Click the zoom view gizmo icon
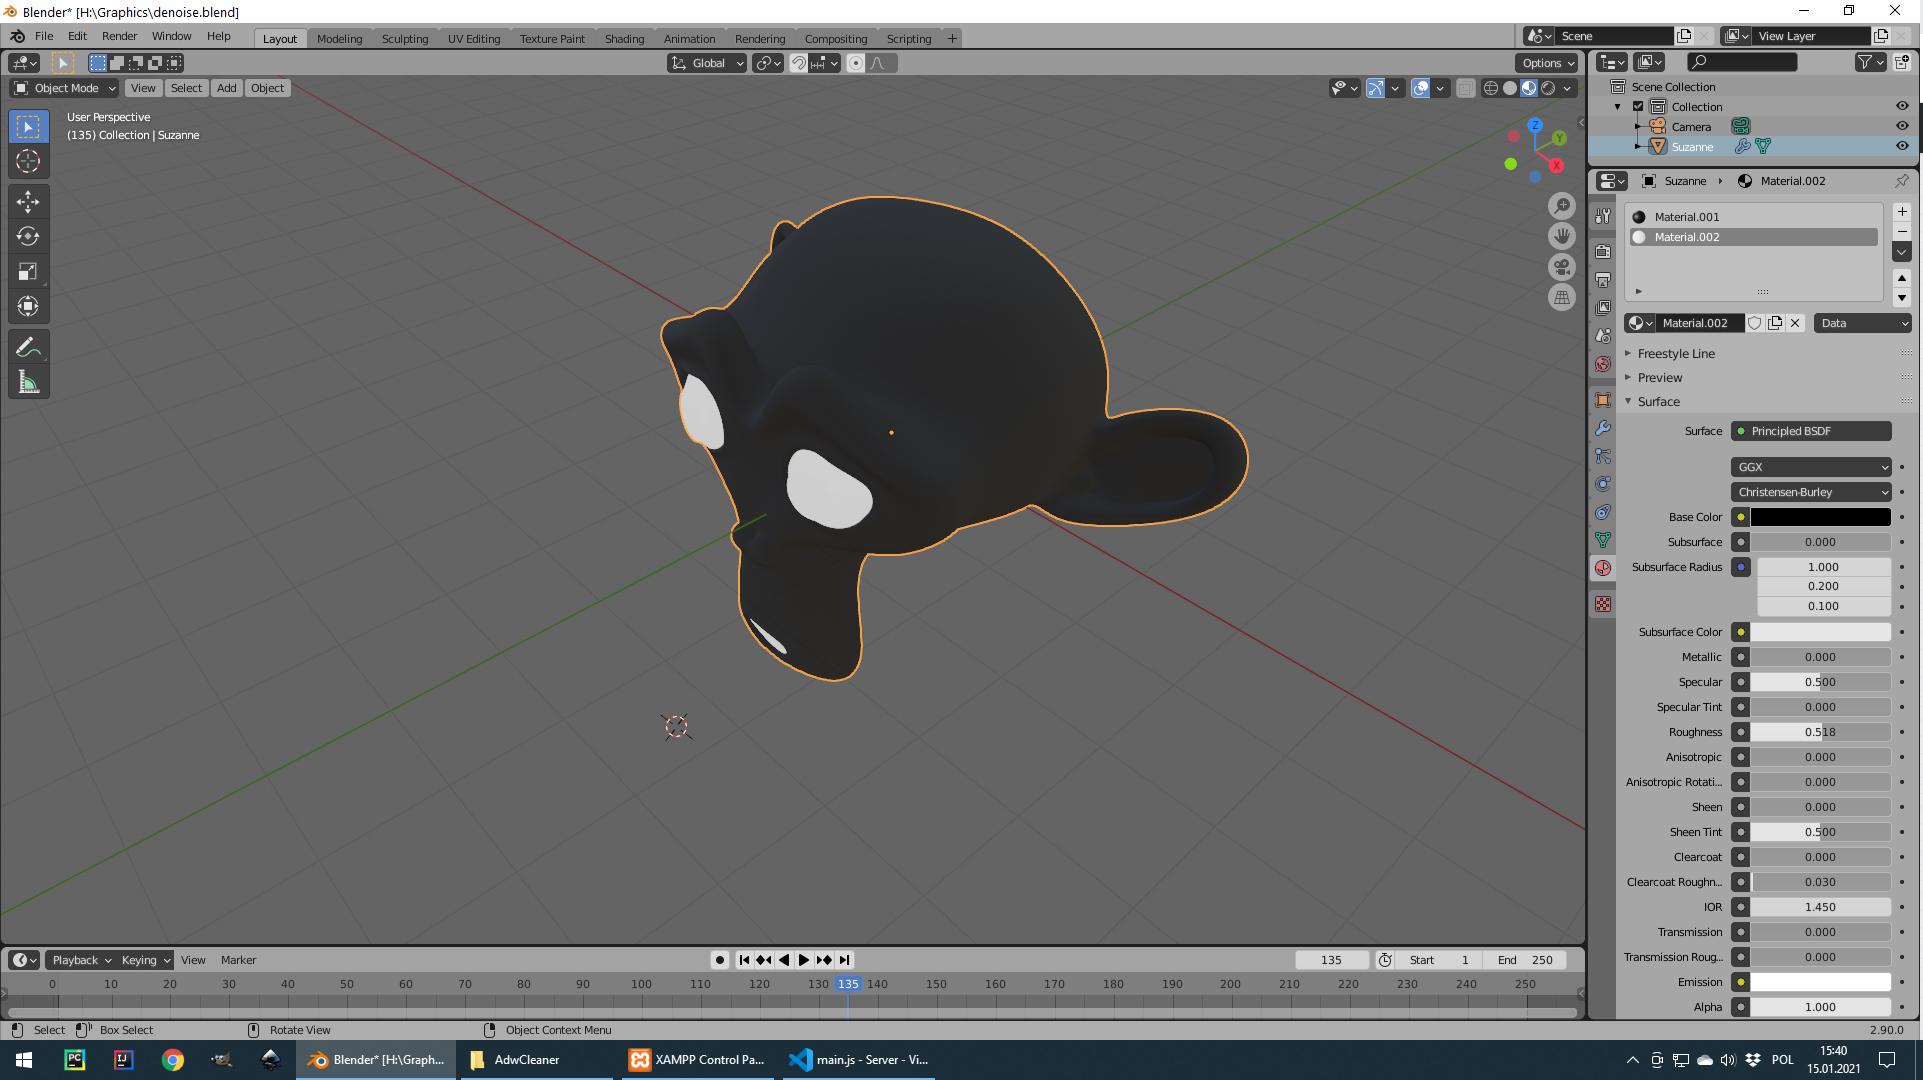Screen dimensions: 1923x1080 [x=1562, y=206]
